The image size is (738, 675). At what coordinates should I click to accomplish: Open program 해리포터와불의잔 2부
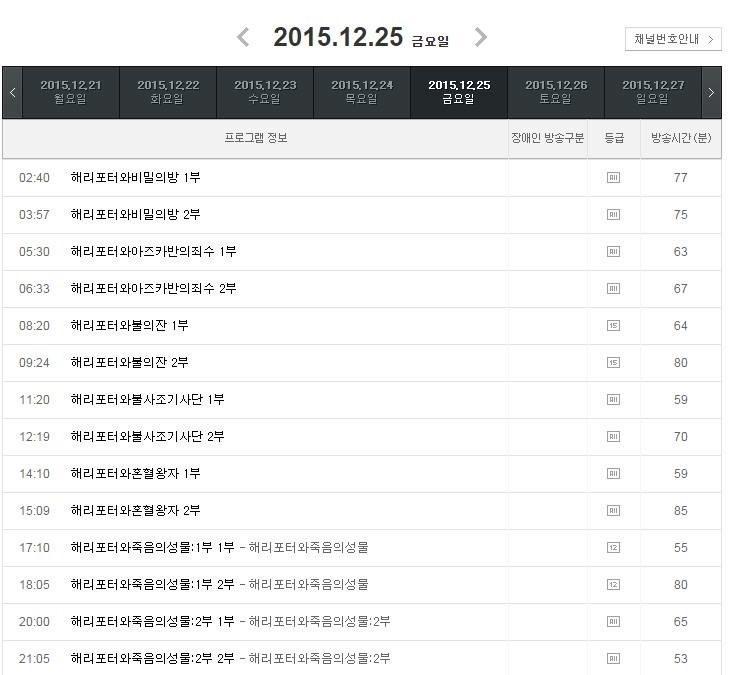[x=129, y=362]
